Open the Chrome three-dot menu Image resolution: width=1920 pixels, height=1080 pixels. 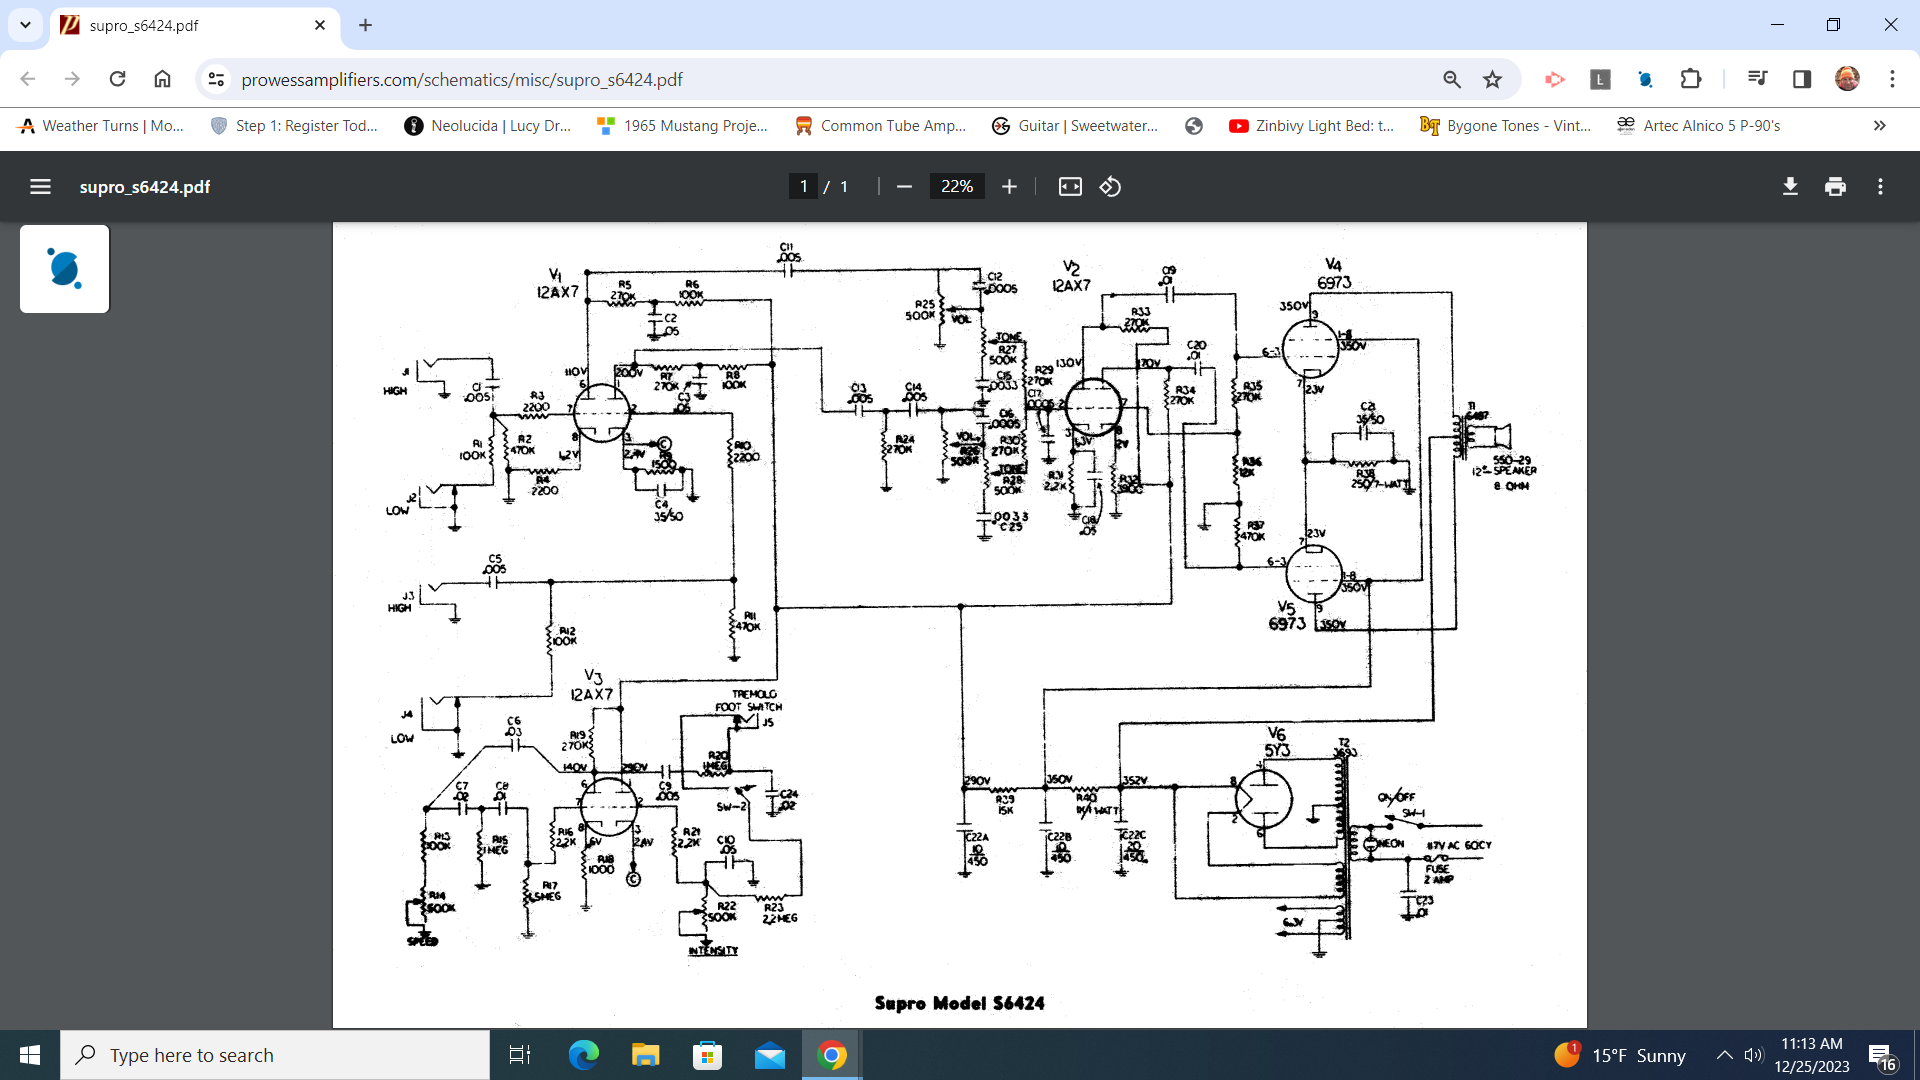[1892, 79]
